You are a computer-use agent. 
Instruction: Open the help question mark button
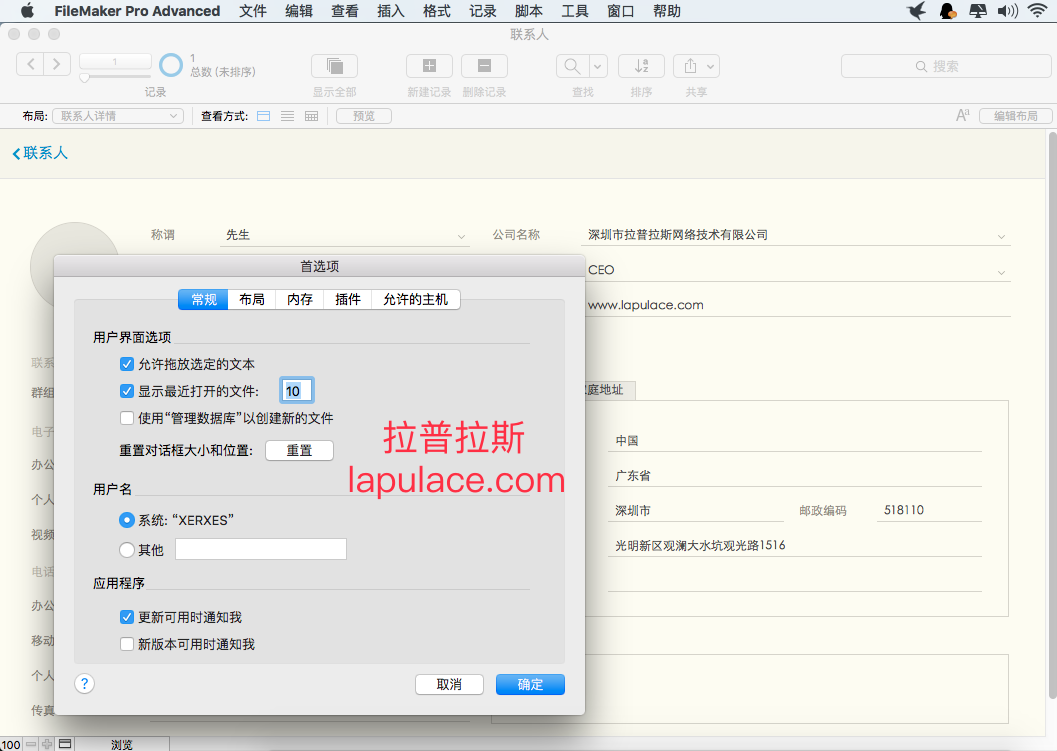click(x=84, y=684)
